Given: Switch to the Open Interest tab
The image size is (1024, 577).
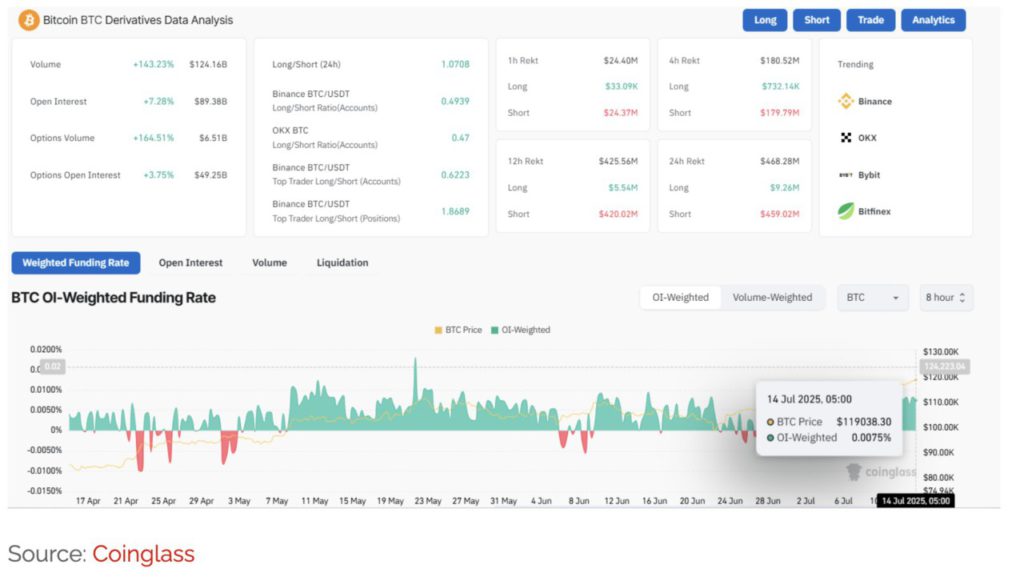Looking at the screenshot, I should pos(191,262).
